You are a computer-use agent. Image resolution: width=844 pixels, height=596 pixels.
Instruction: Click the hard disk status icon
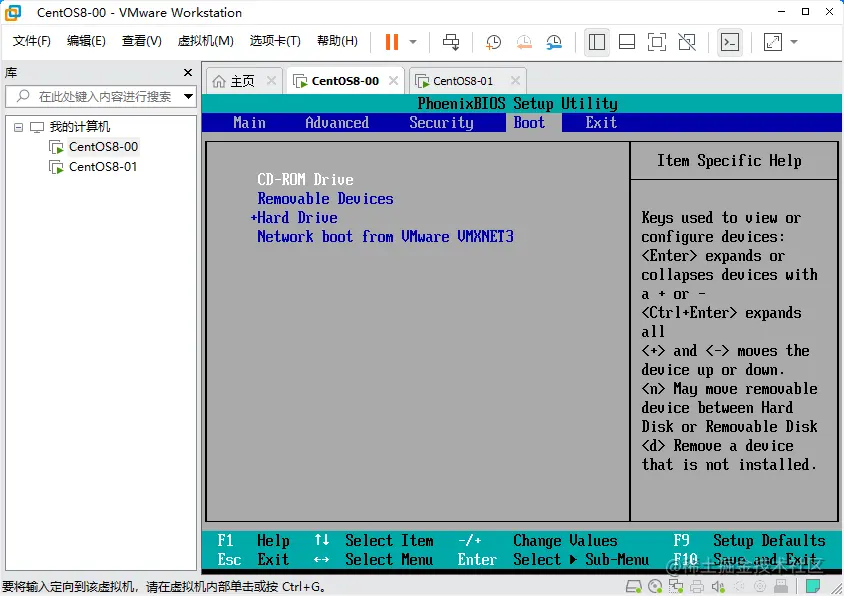[632, 586]
